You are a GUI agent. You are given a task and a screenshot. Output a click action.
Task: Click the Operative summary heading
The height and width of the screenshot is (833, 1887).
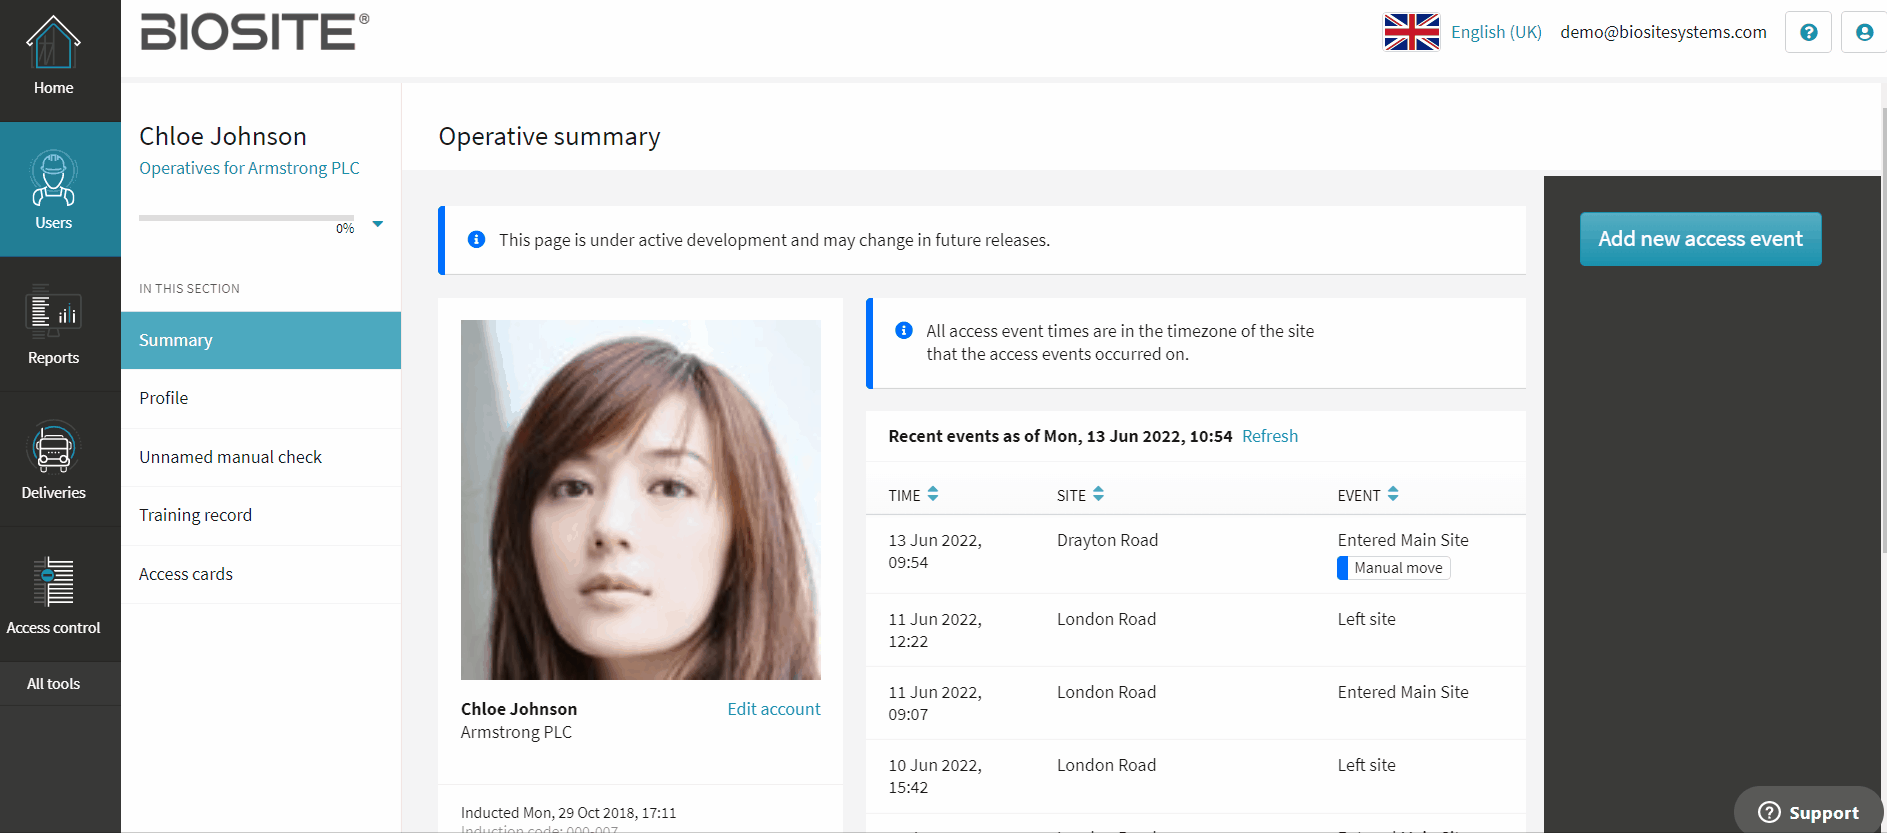tap(549, 136)
